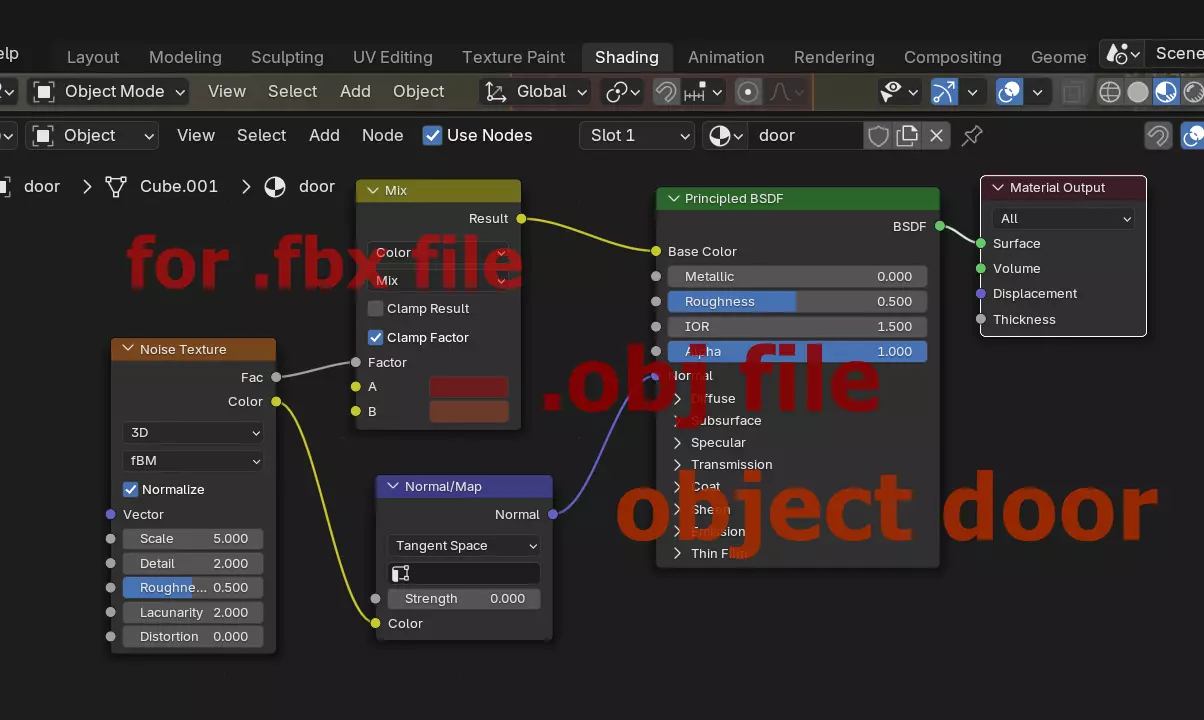
Task: Toggle the pin icon in node editor header
Action: (972, 136)
